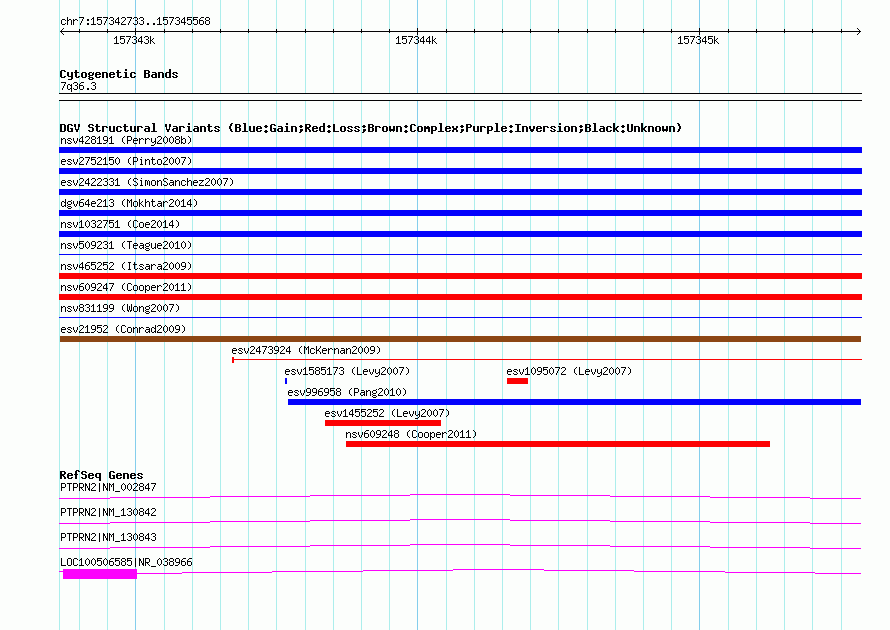Click the Cytogenetic Bands track heading
890x630 pixels.
(119, 74)
